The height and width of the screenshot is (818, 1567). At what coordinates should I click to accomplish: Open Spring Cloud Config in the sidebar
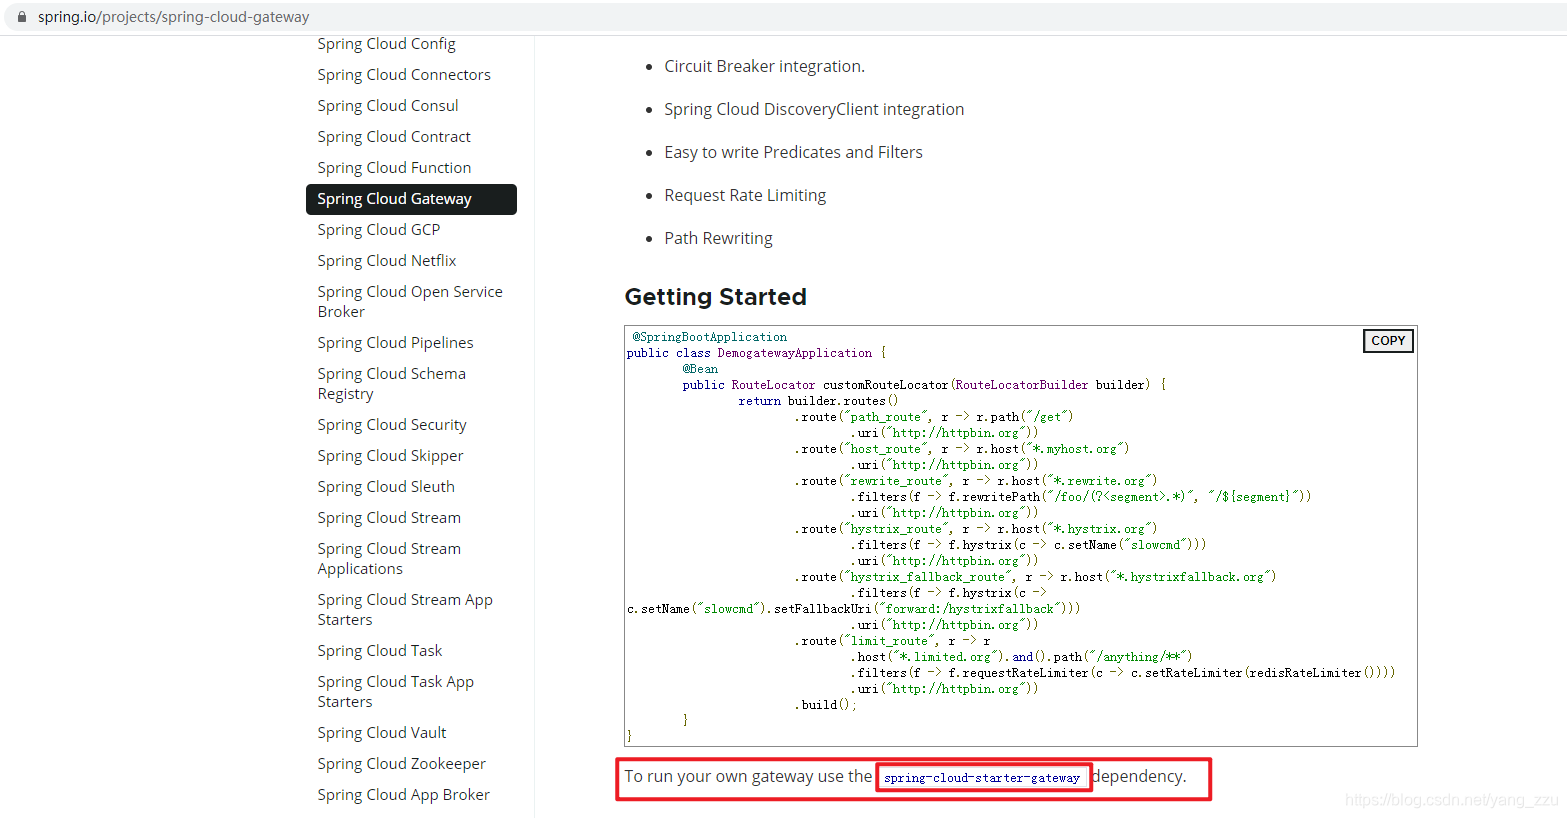point(386,44)
